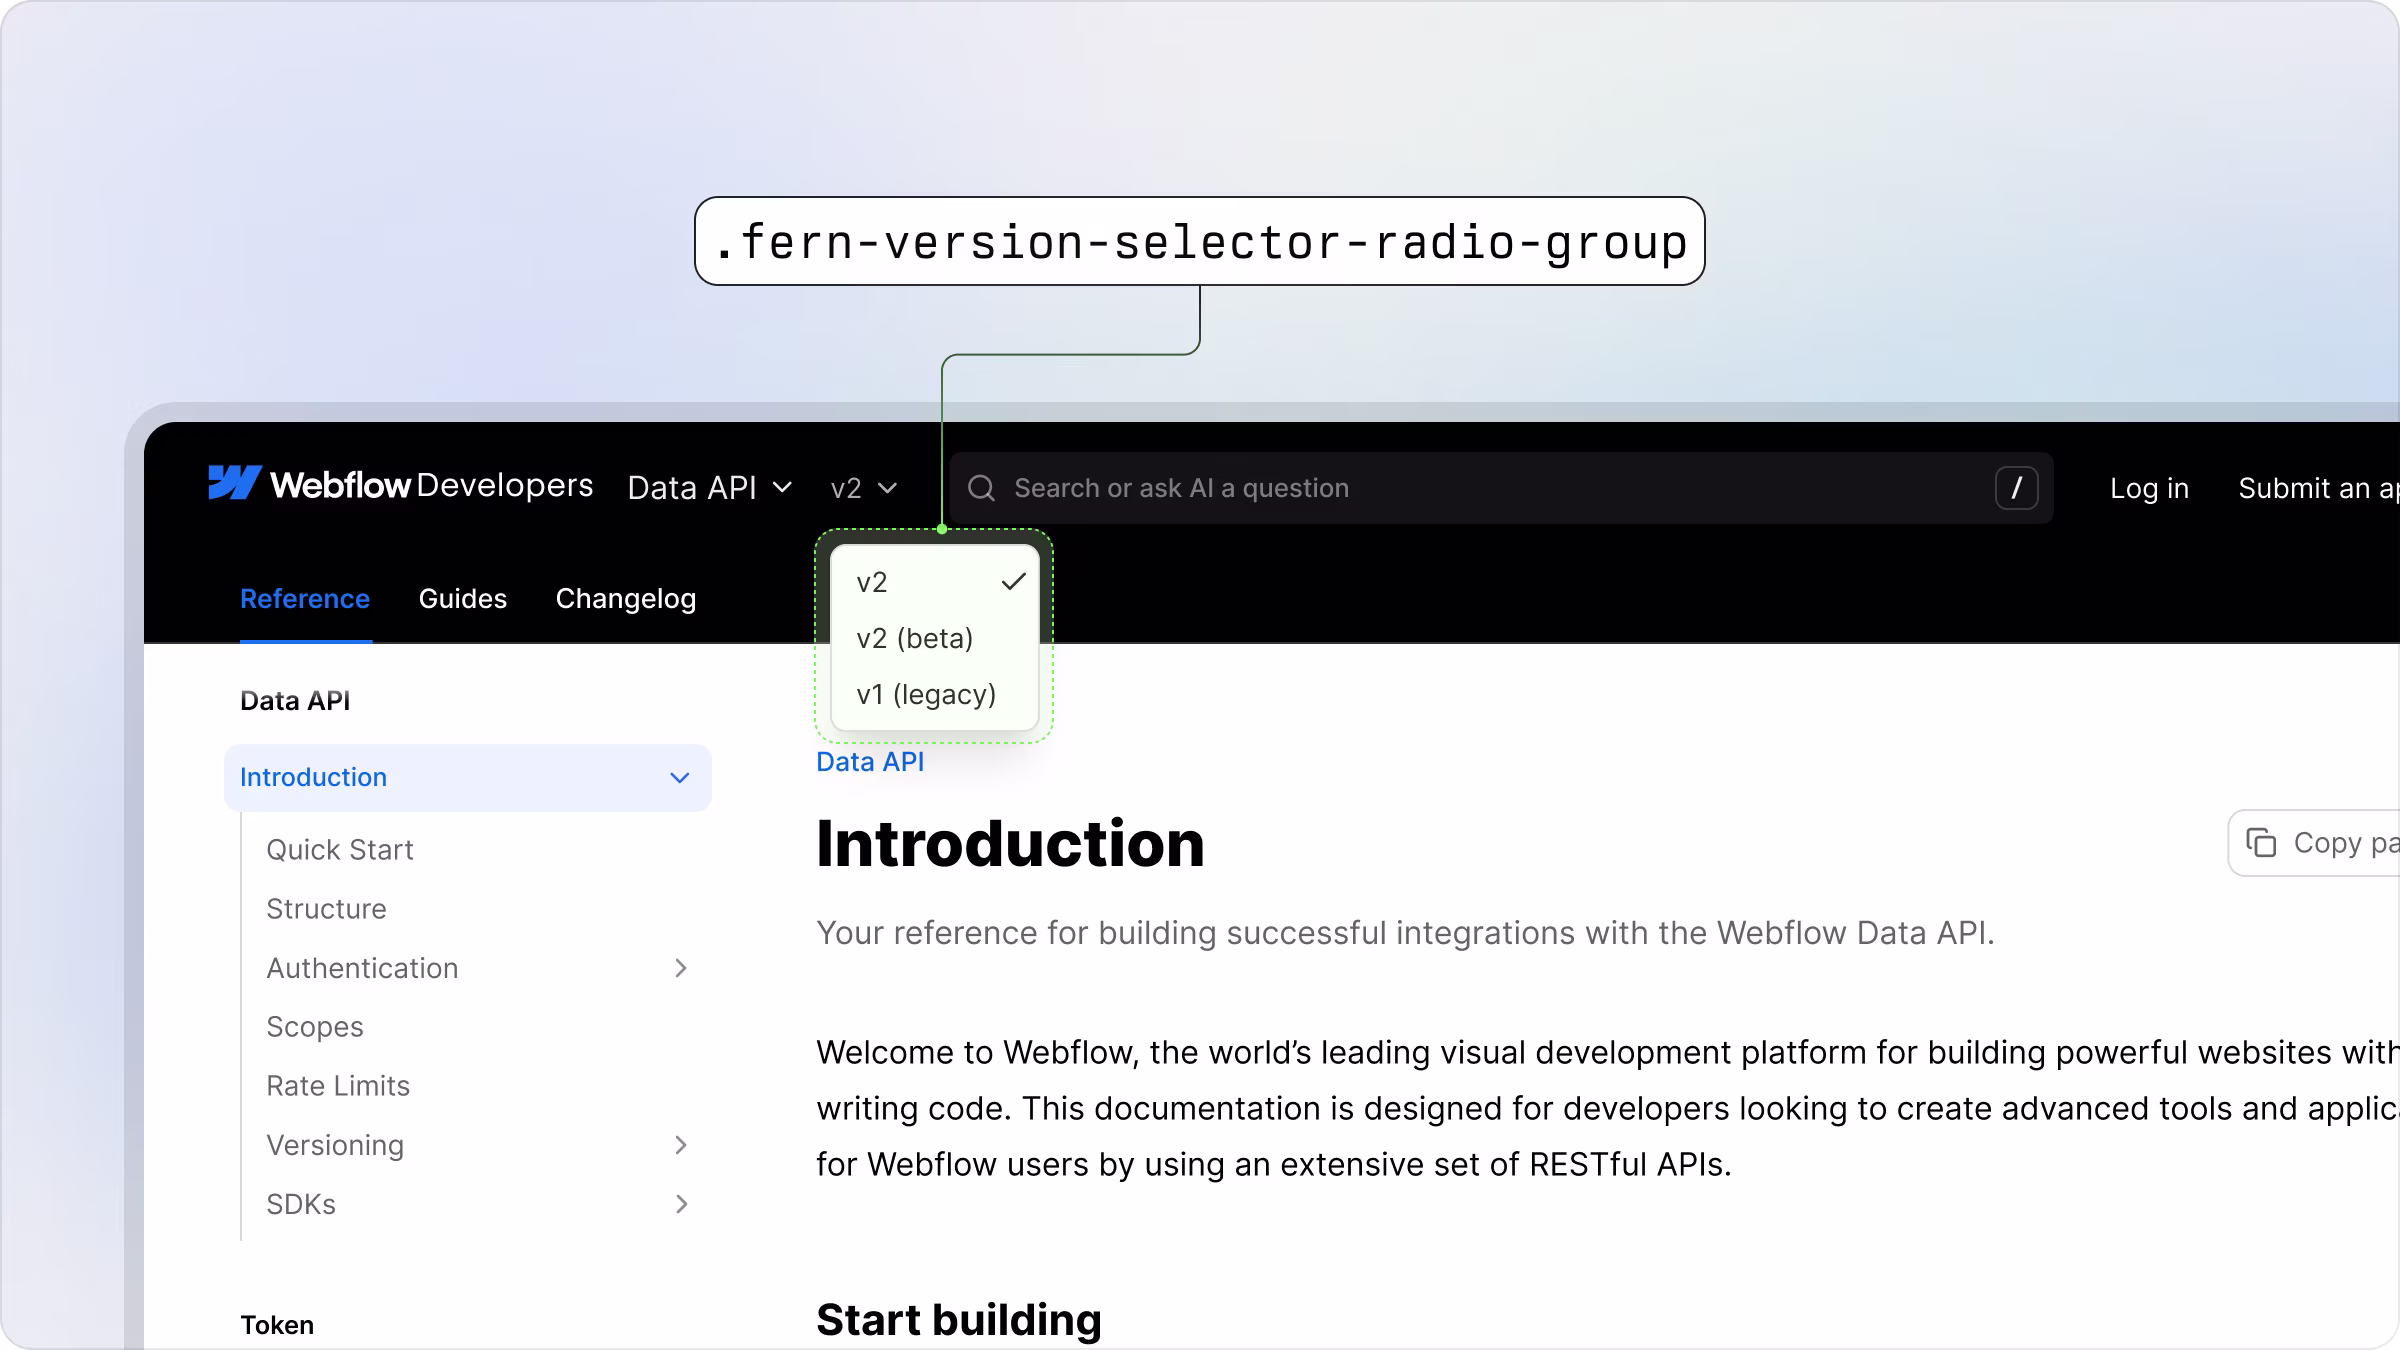Click the checkmark next to v2 in version menu
This screenshot has height=1350, width=2400.
[x=1013, y=580]
